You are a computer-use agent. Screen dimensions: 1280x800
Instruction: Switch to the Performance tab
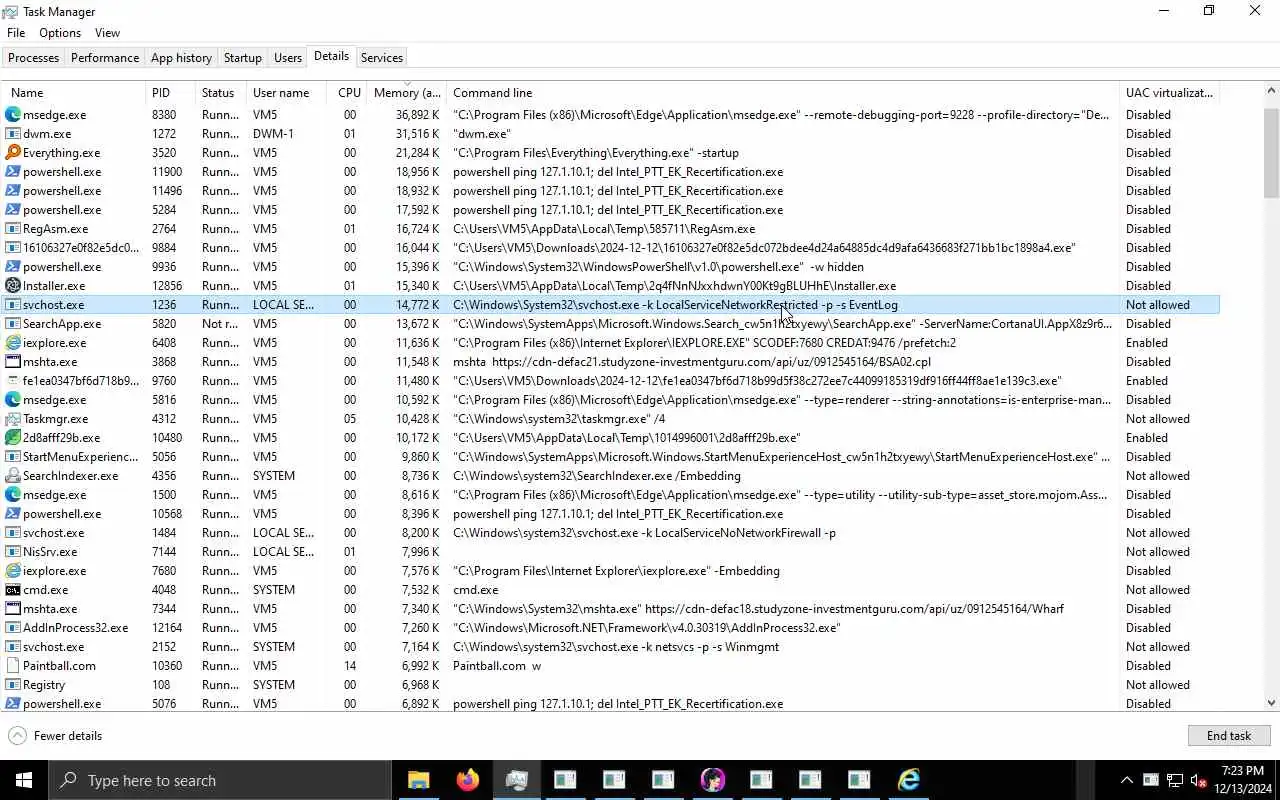pyautogui.click(x=105, y=58)
